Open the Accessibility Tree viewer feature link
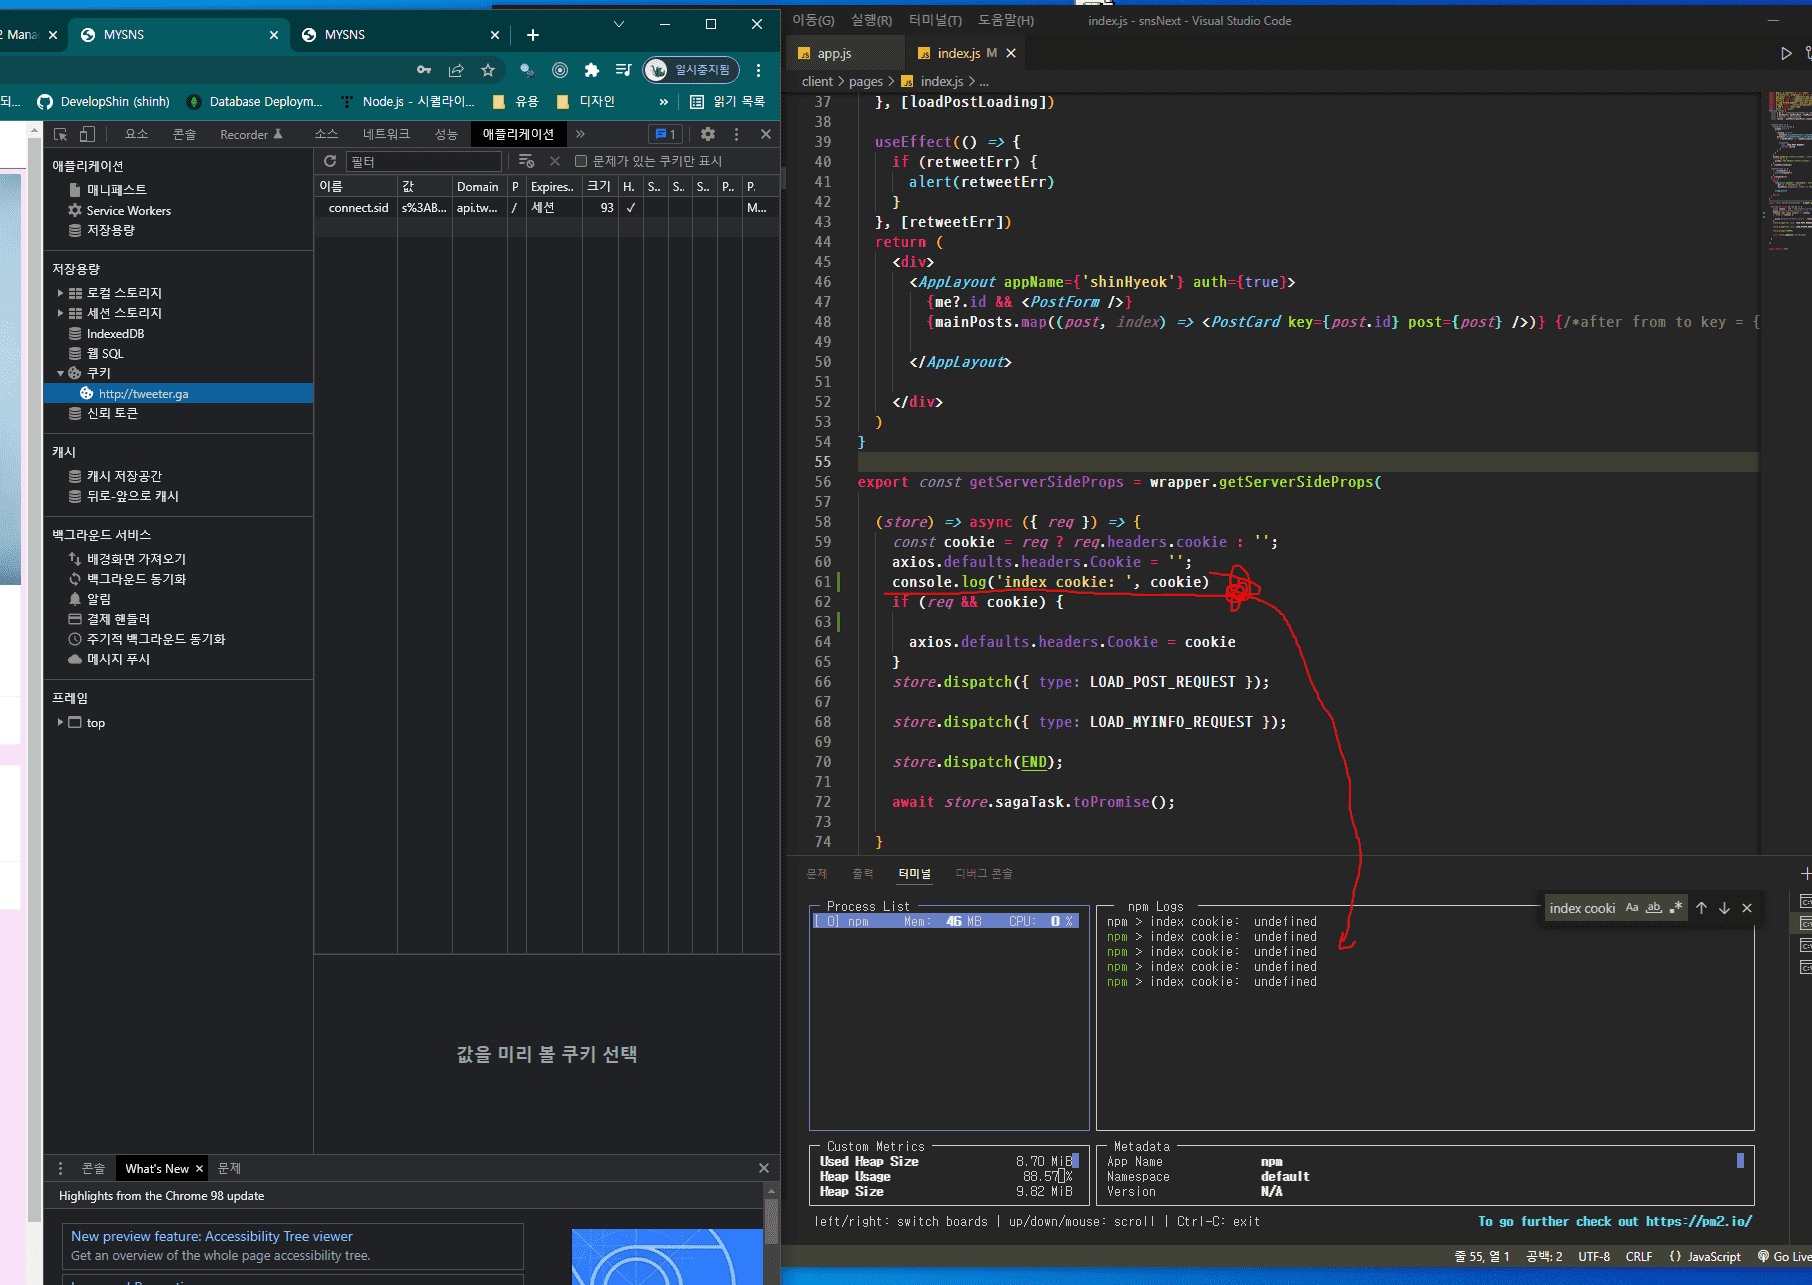 212,1237
